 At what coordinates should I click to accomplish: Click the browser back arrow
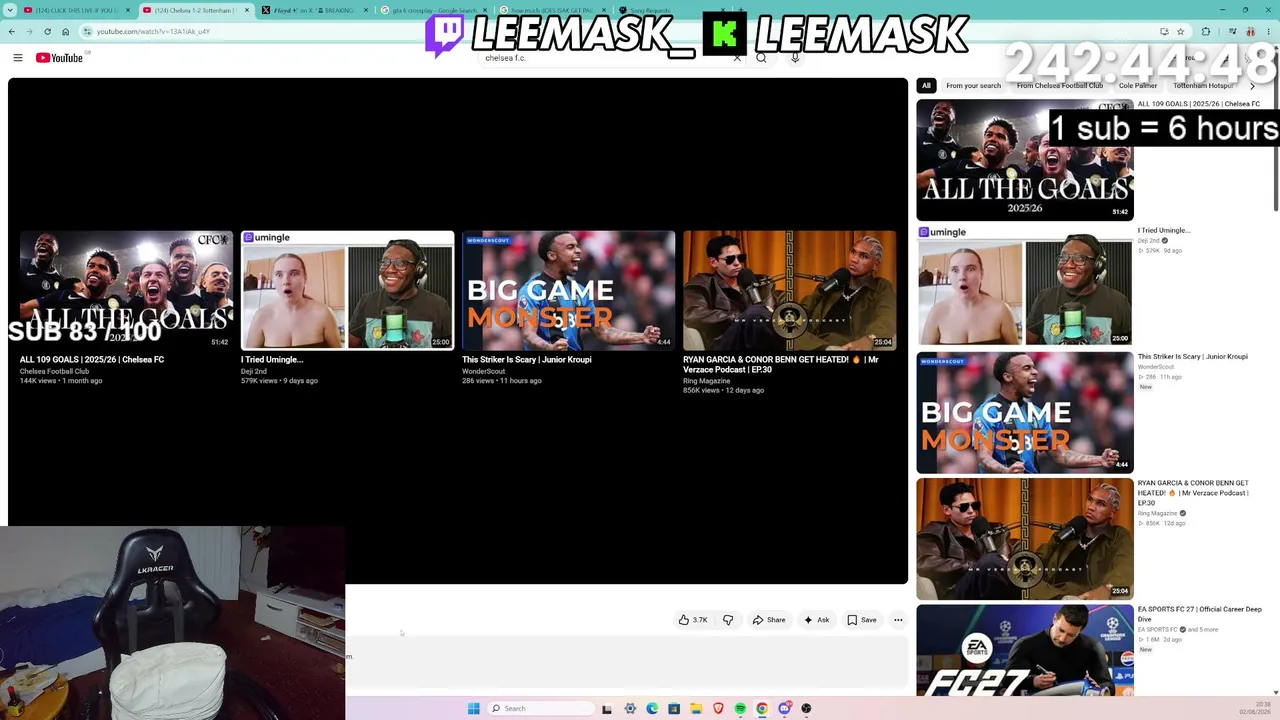tap(12, 31)
